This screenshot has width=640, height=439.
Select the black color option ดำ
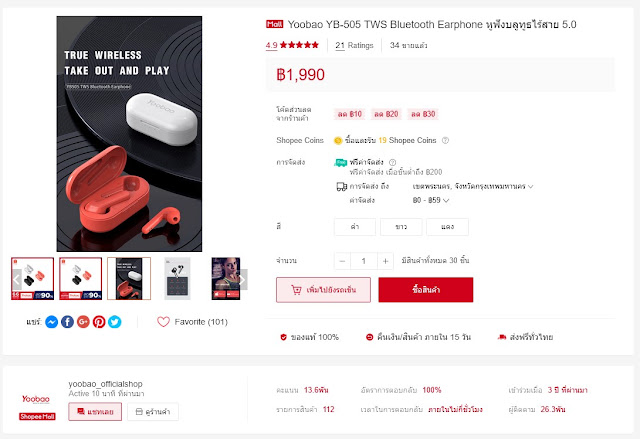[x=355, y=227]
